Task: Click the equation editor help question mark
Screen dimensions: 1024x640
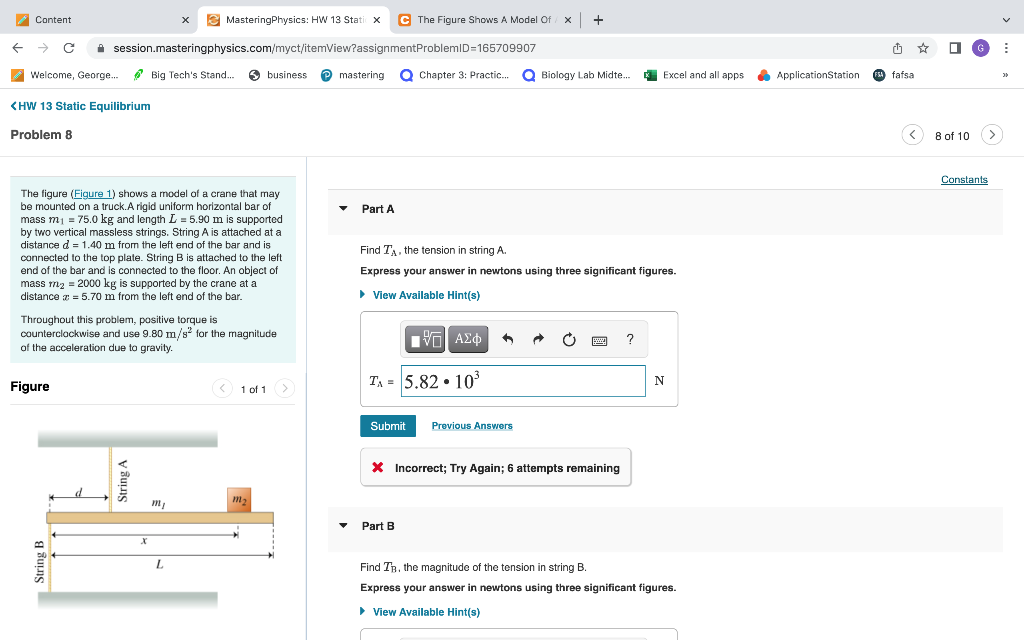Action: click(x=629, y=340)
